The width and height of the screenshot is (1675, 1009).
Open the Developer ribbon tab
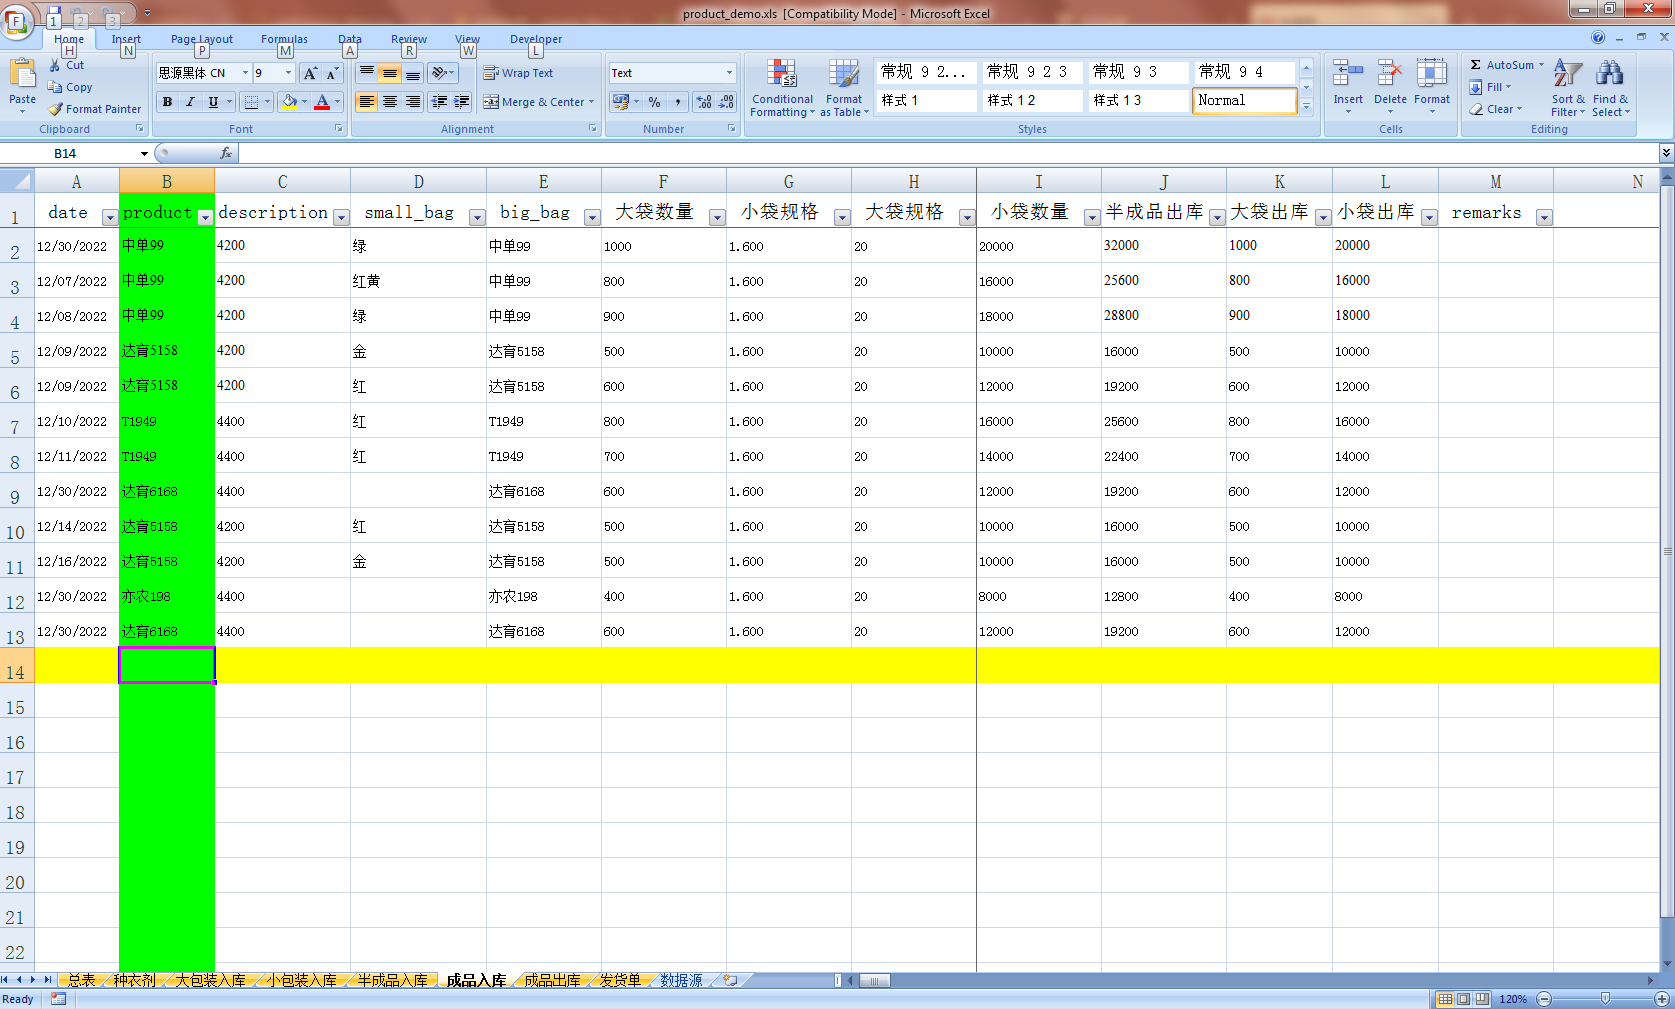click(x=536, y=39)
